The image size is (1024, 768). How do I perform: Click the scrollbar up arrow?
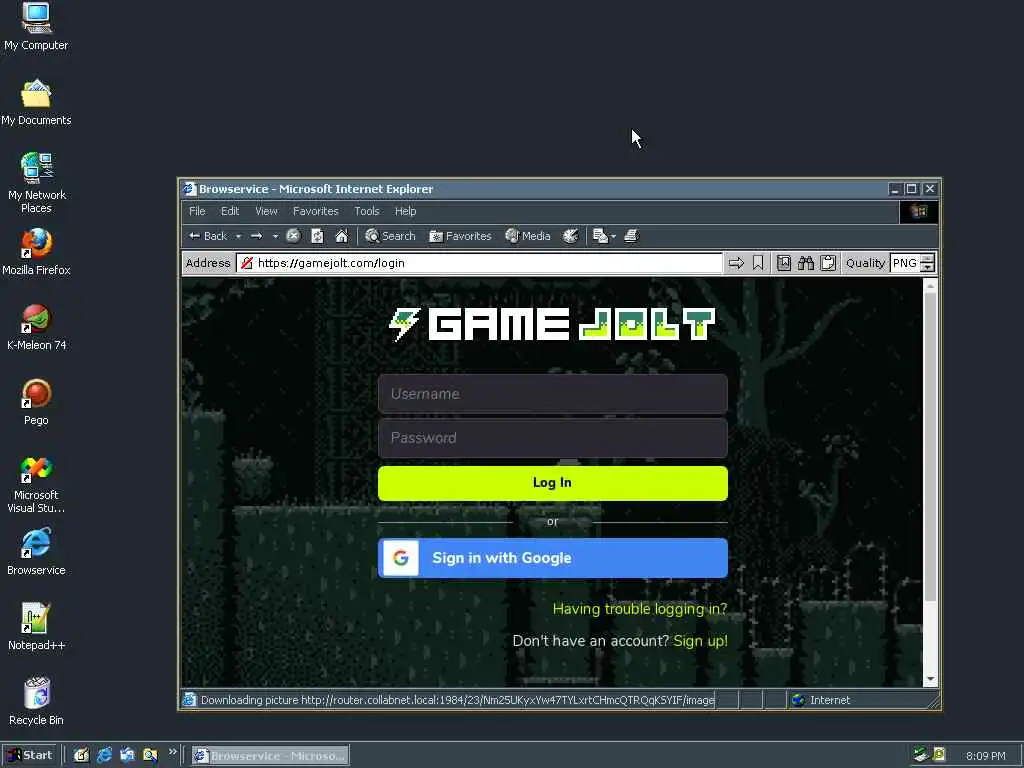point(931,285)
